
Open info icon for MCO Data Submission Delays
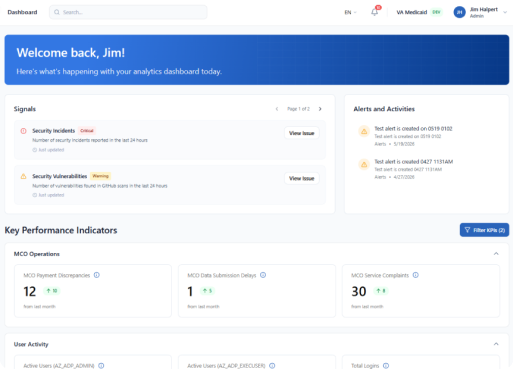263,275
